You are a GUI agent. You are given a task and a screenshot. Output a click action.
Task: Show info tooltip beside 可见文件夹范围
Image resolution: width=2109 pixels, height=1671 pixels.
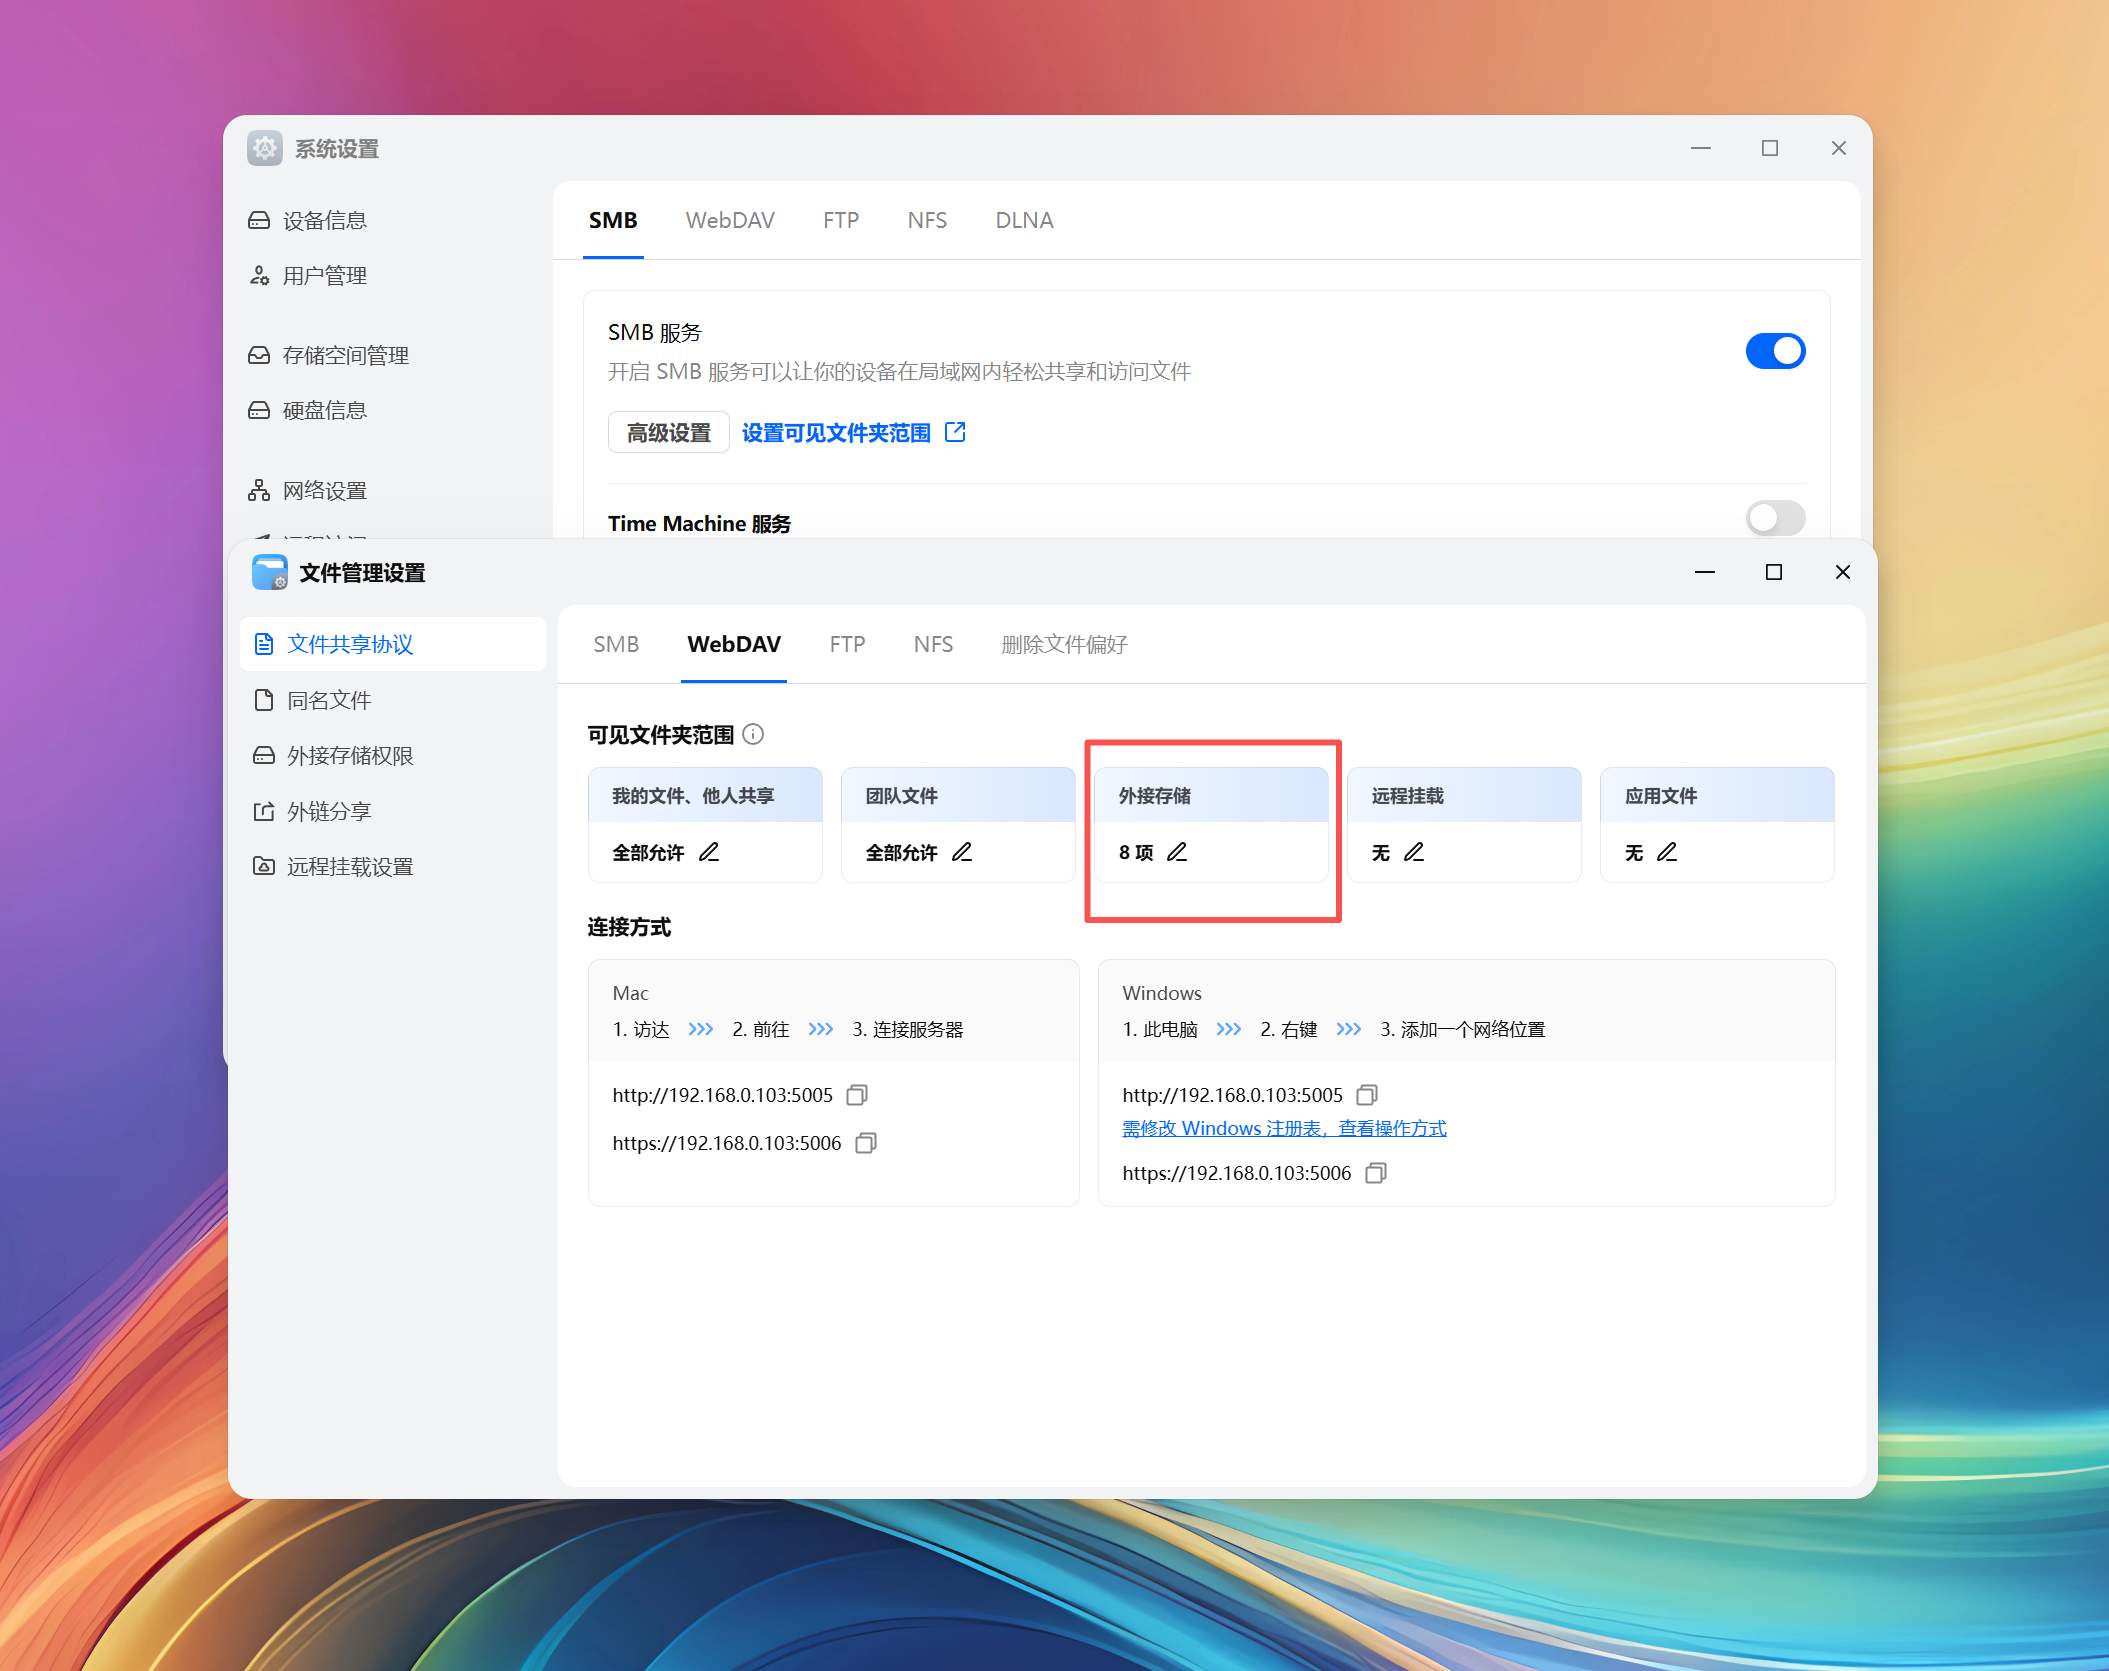pyautogui.click(x=754, y=735)
